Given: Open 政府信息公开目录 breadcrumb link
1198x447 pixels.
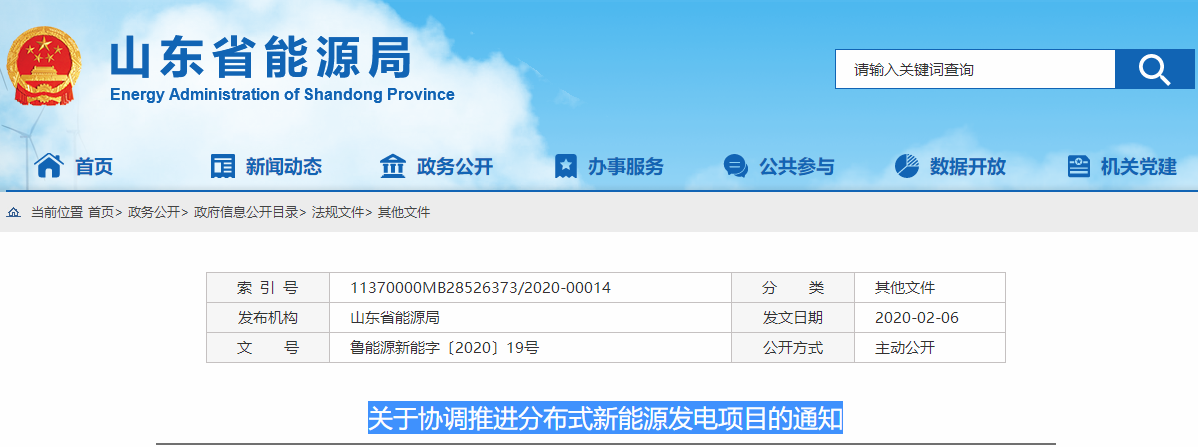Looking at the screenshot, I should pyautogui.click(x=246, y=212).
